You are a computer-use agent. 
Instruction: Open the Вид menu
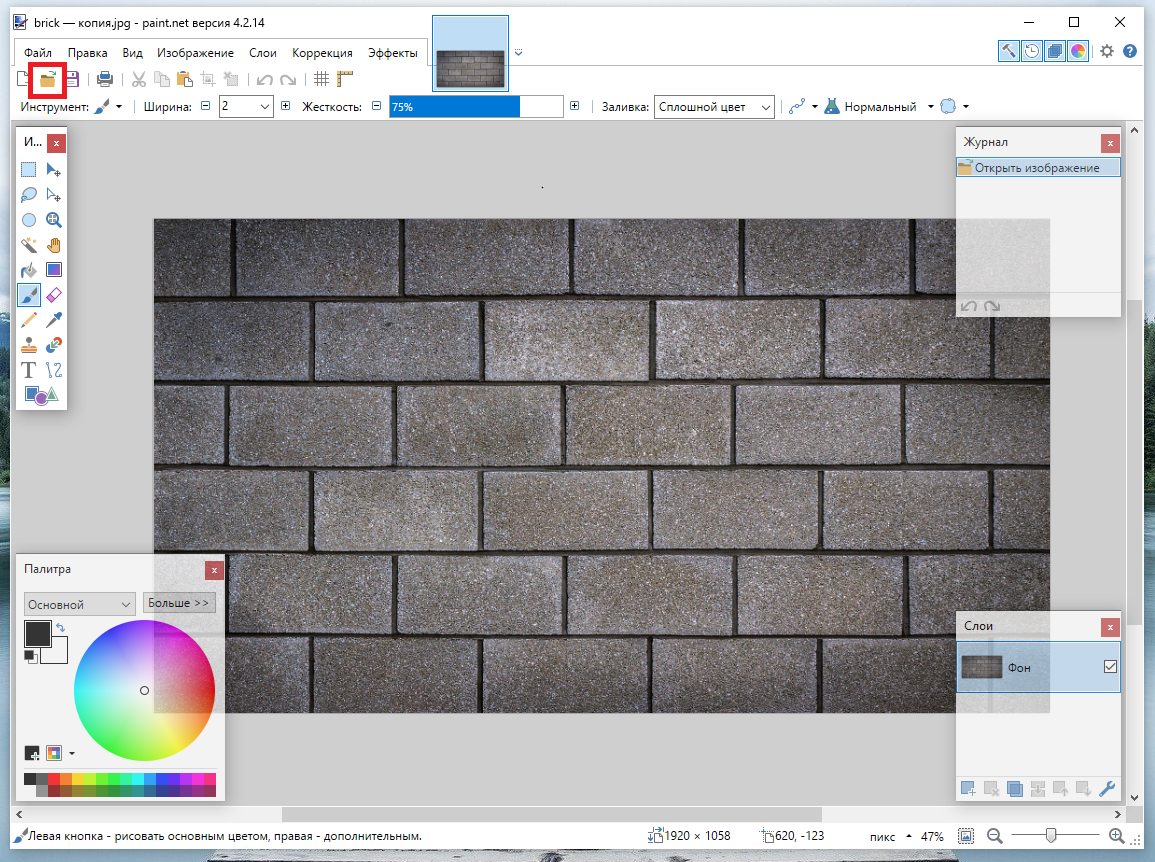coord(133,53)
